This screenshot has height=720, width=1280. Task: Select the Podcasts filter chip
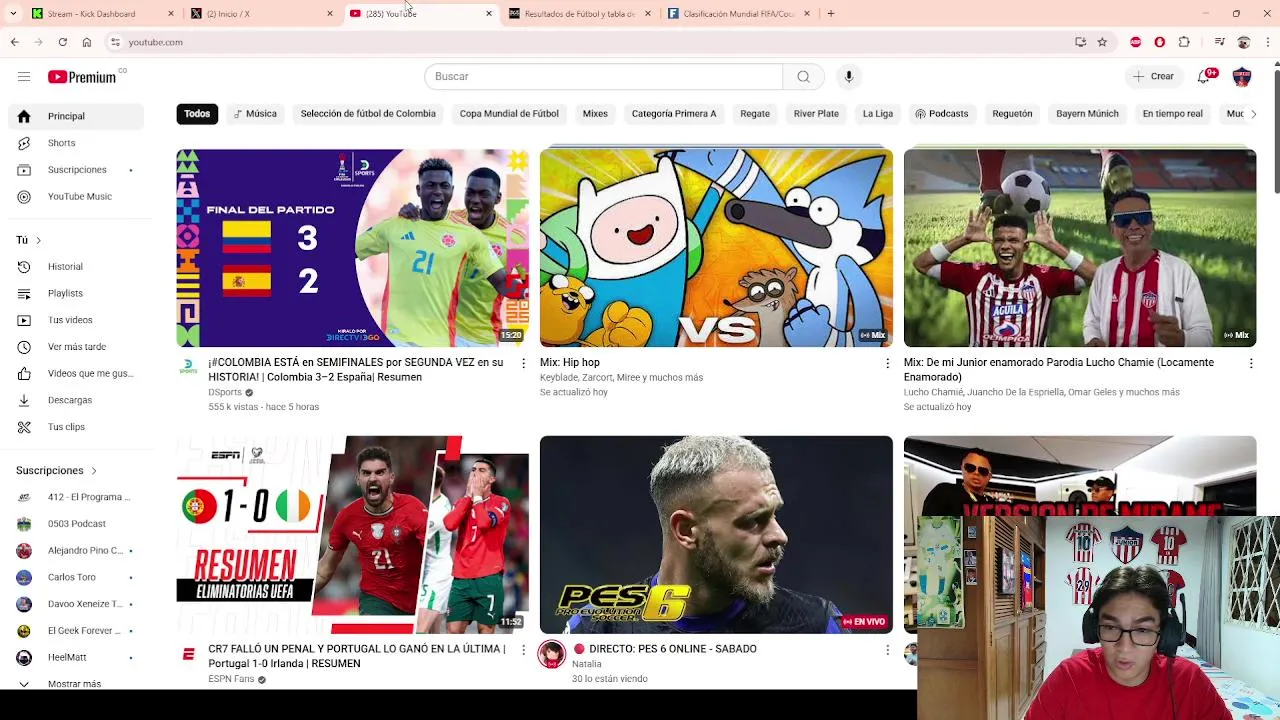941,114
